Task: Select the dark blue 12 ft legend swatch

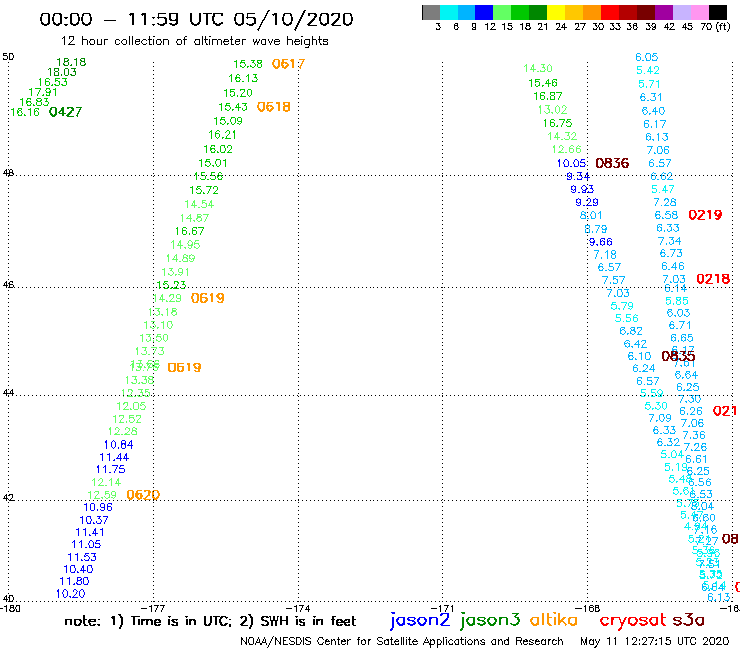Action: tap(484, 12)
